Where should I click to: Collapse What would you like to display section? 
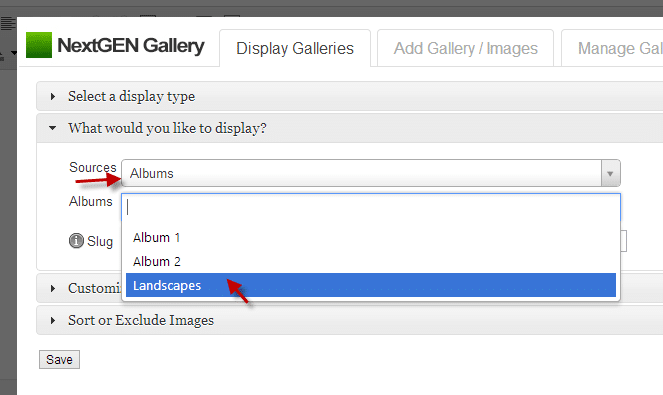point(52,128)
